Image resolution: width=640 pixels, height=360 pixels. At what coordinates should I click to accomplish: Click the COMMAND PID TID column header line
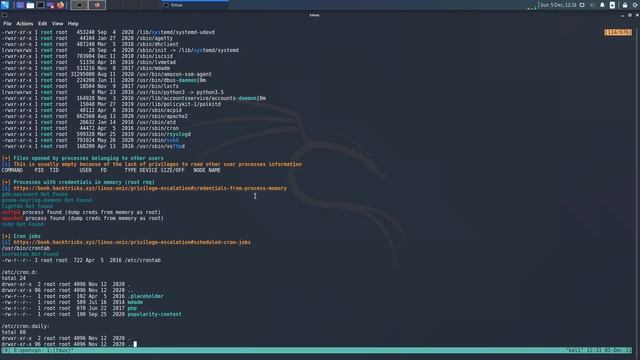111,170
